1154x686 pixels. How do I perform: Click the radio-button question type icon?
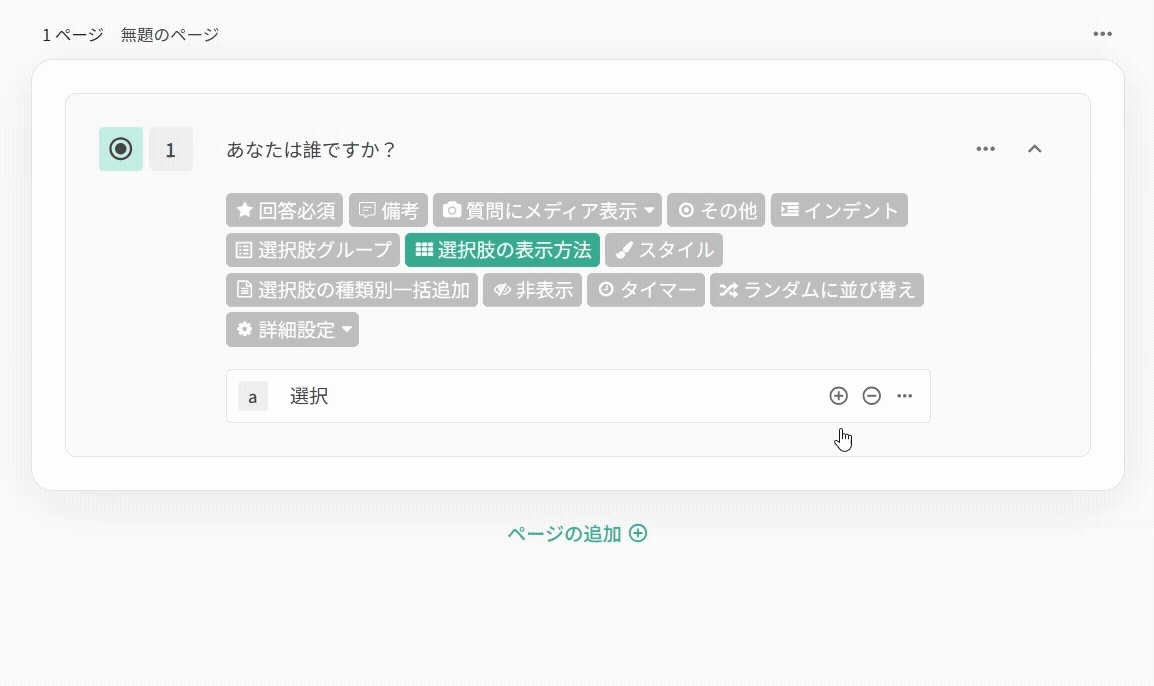pyautogui.click(x=121, y=149)
